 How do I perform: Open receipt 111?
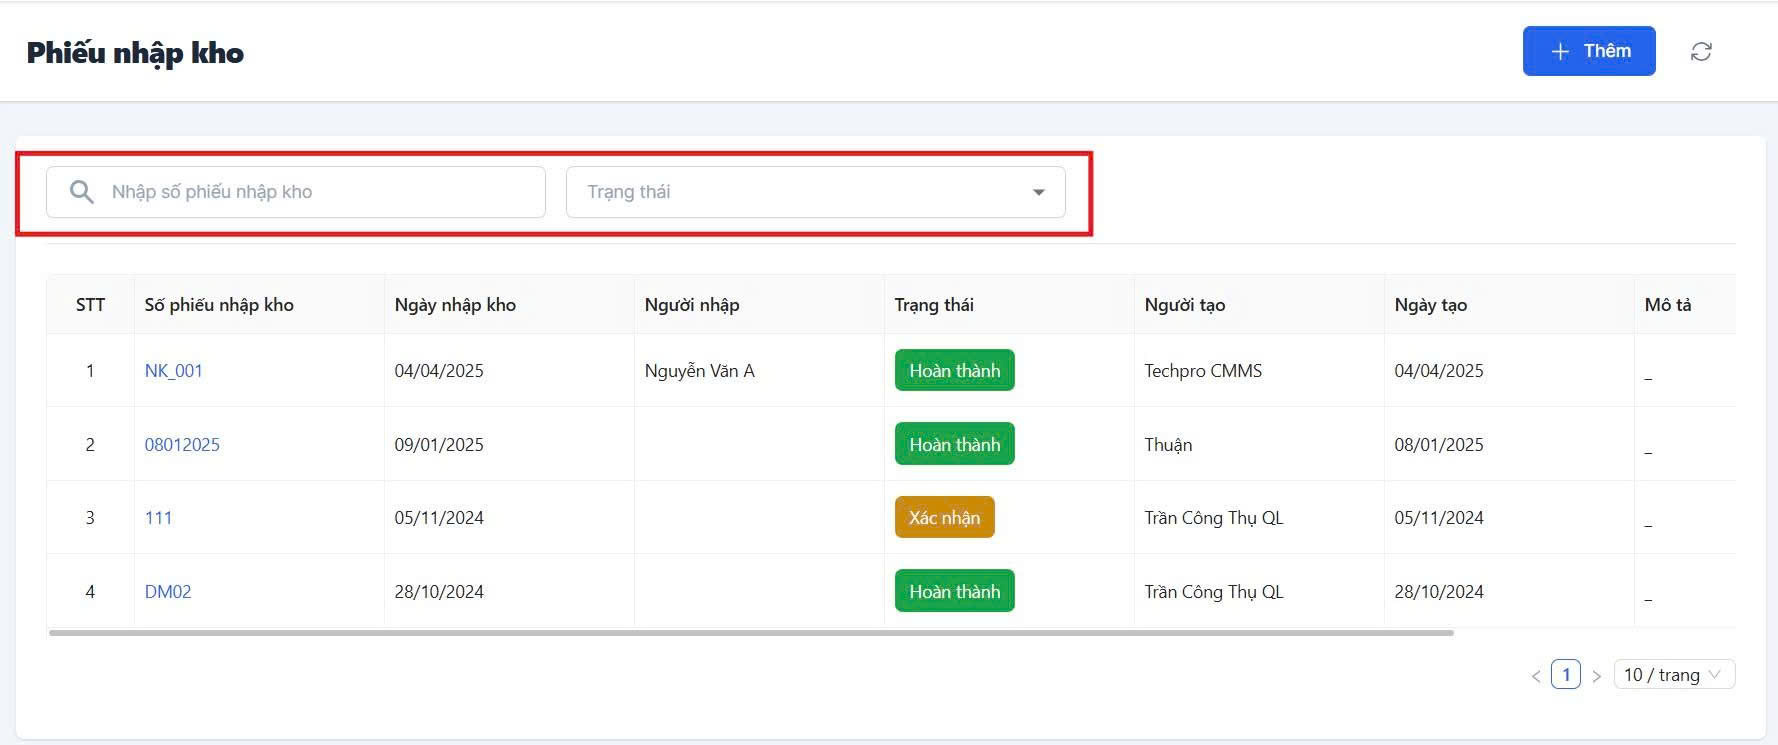pyautogui.click(x=158, y=518)
